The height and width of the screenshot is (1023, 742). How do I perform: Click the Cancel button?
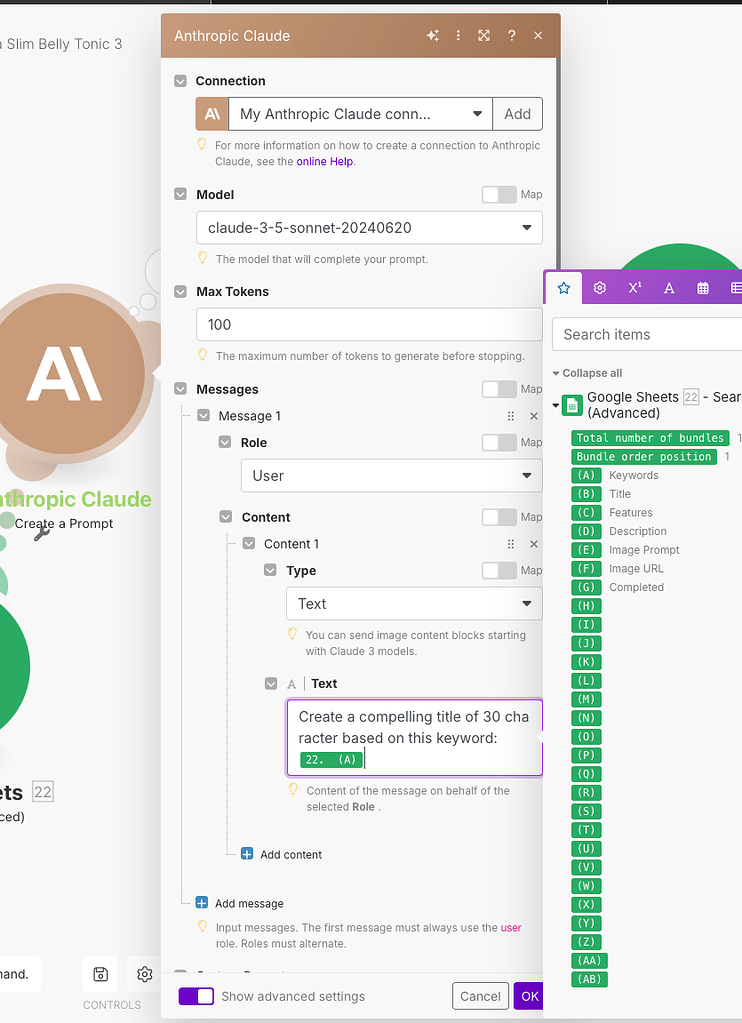[x=480, y=996]
